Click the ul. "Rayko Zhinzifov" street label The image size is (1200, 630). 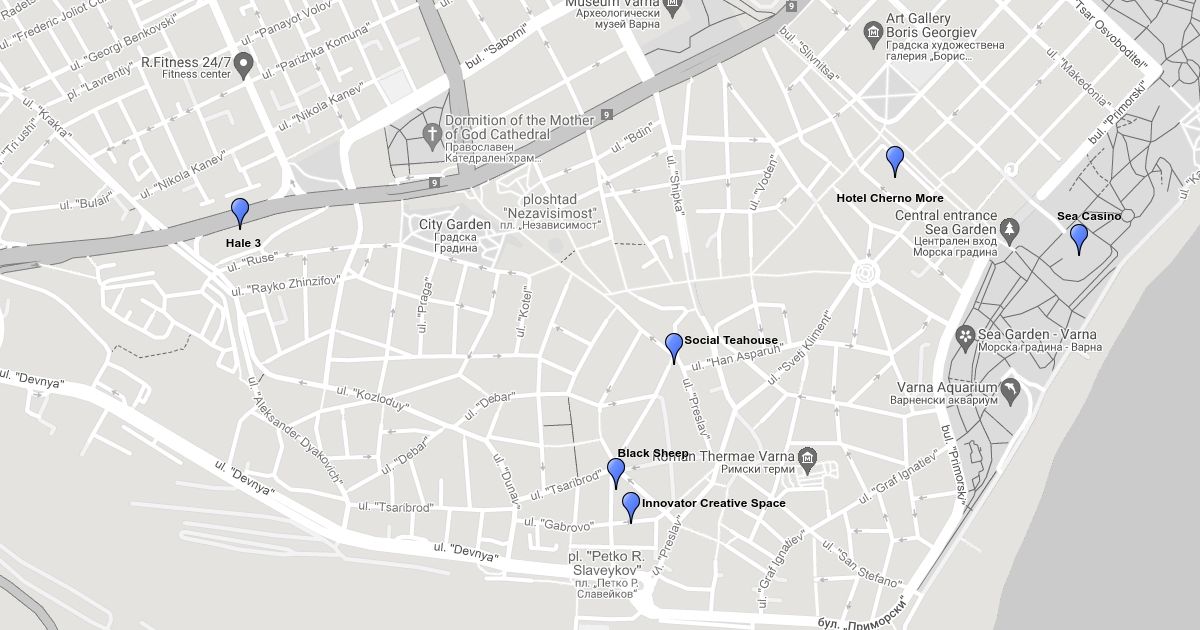point(286,286)
